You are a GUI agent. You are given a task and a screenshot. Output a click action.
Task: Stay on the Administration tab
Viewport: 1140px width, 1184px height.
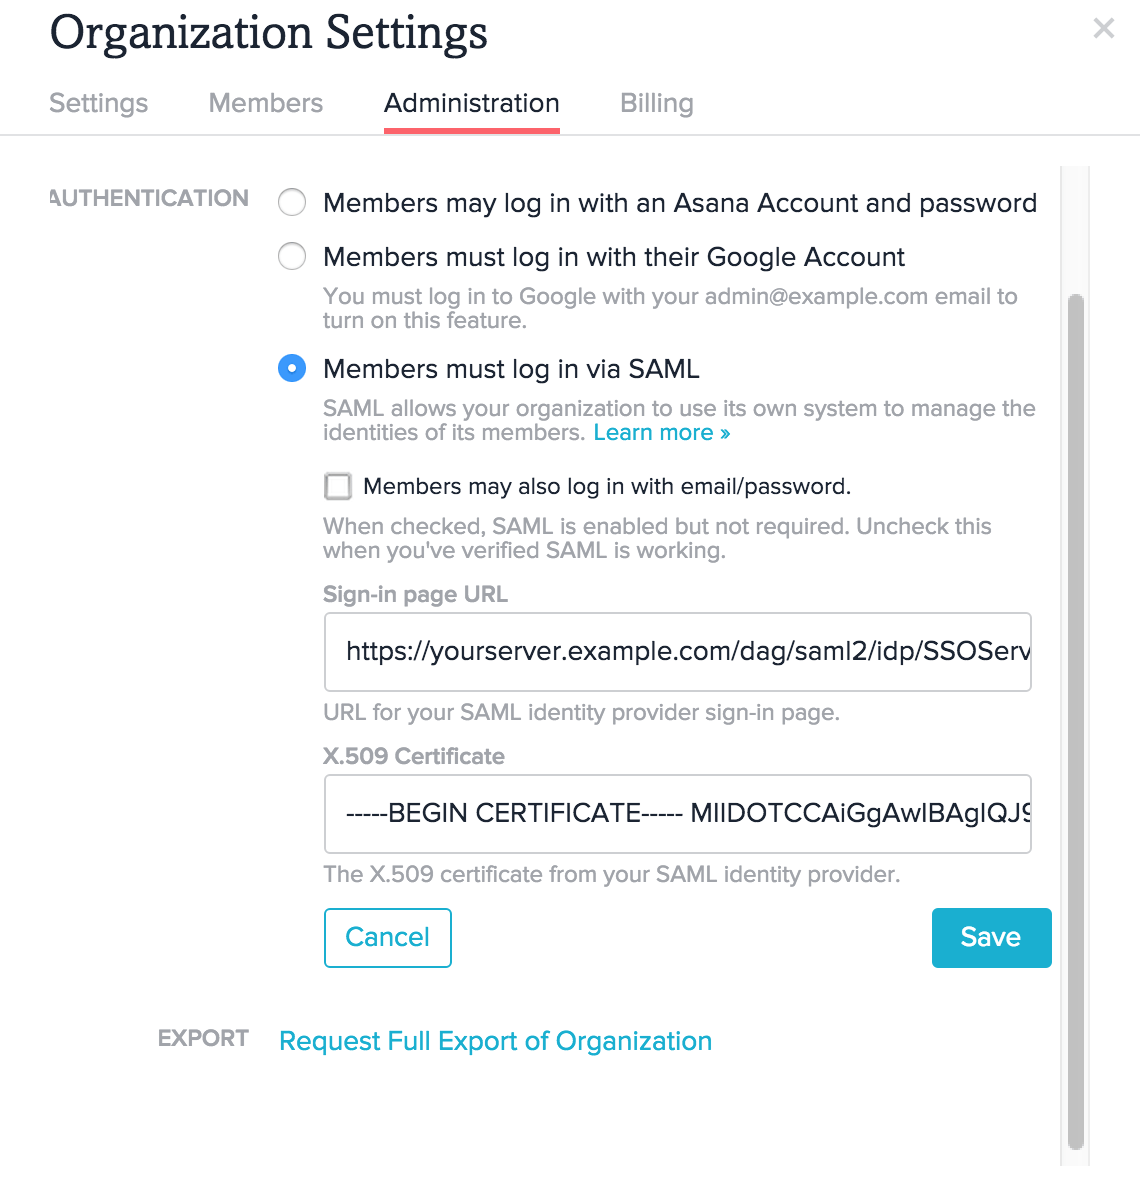[x=471, y=103]
